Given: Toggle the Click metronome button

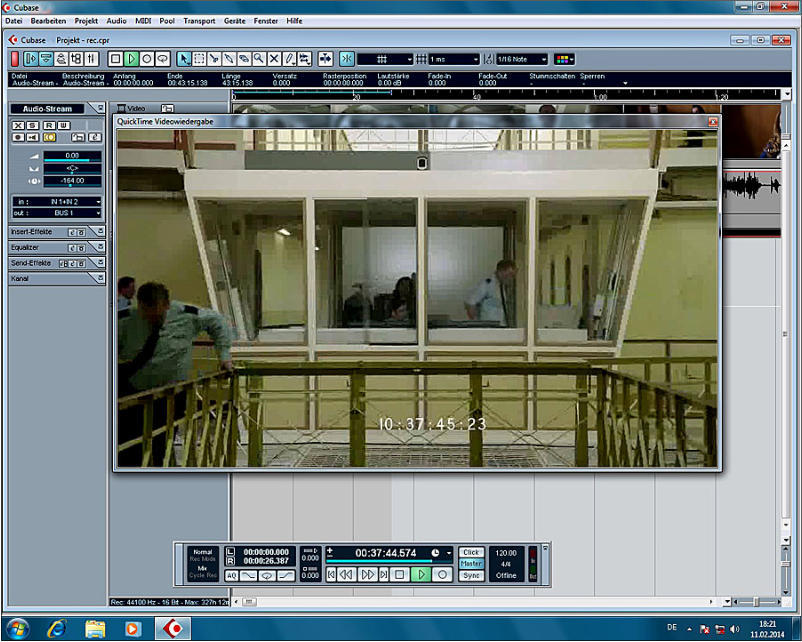Looking at the screenshot, I should 470,552.
